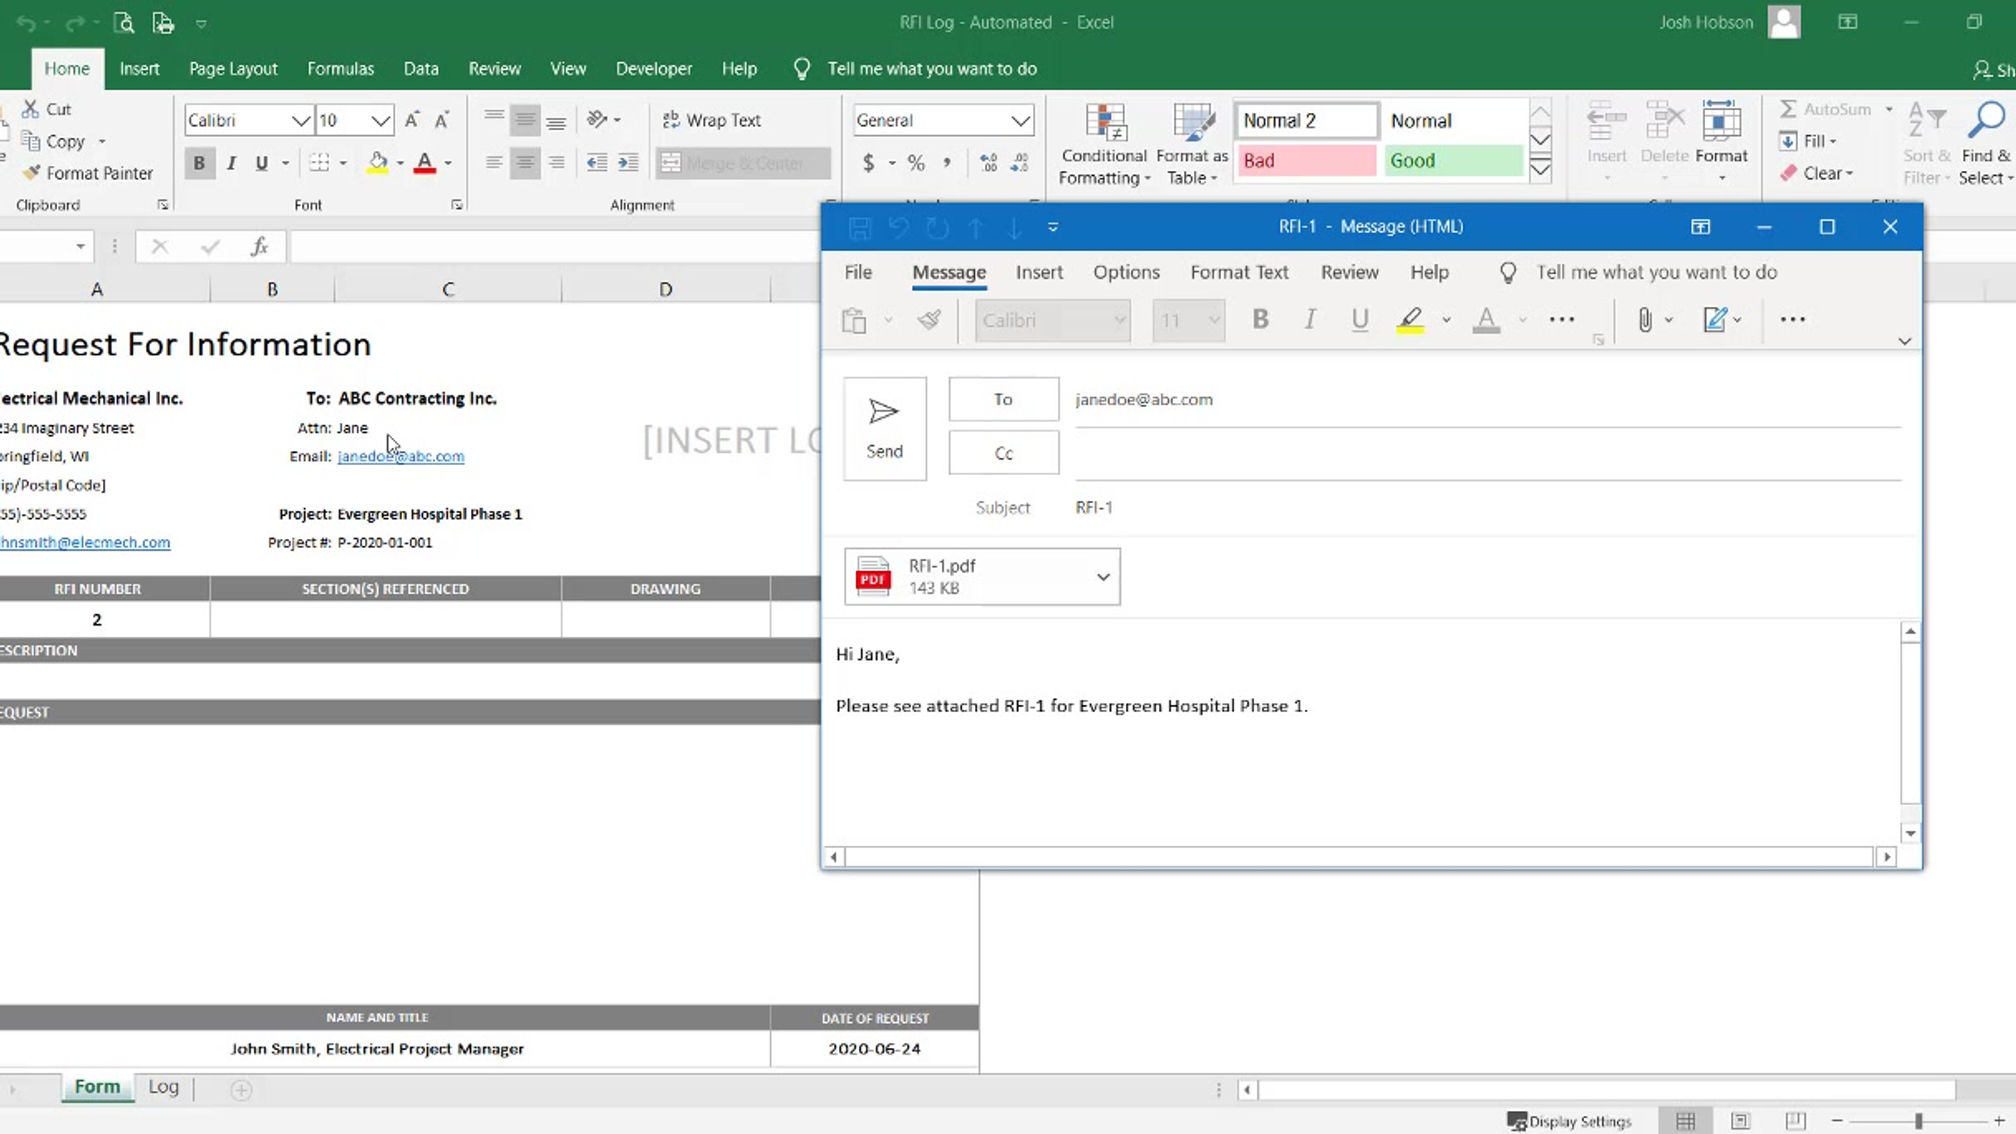The image size is (2016, 1134).
Task: Open Format as Table in Excel
Action: (x=1192, y=145)
